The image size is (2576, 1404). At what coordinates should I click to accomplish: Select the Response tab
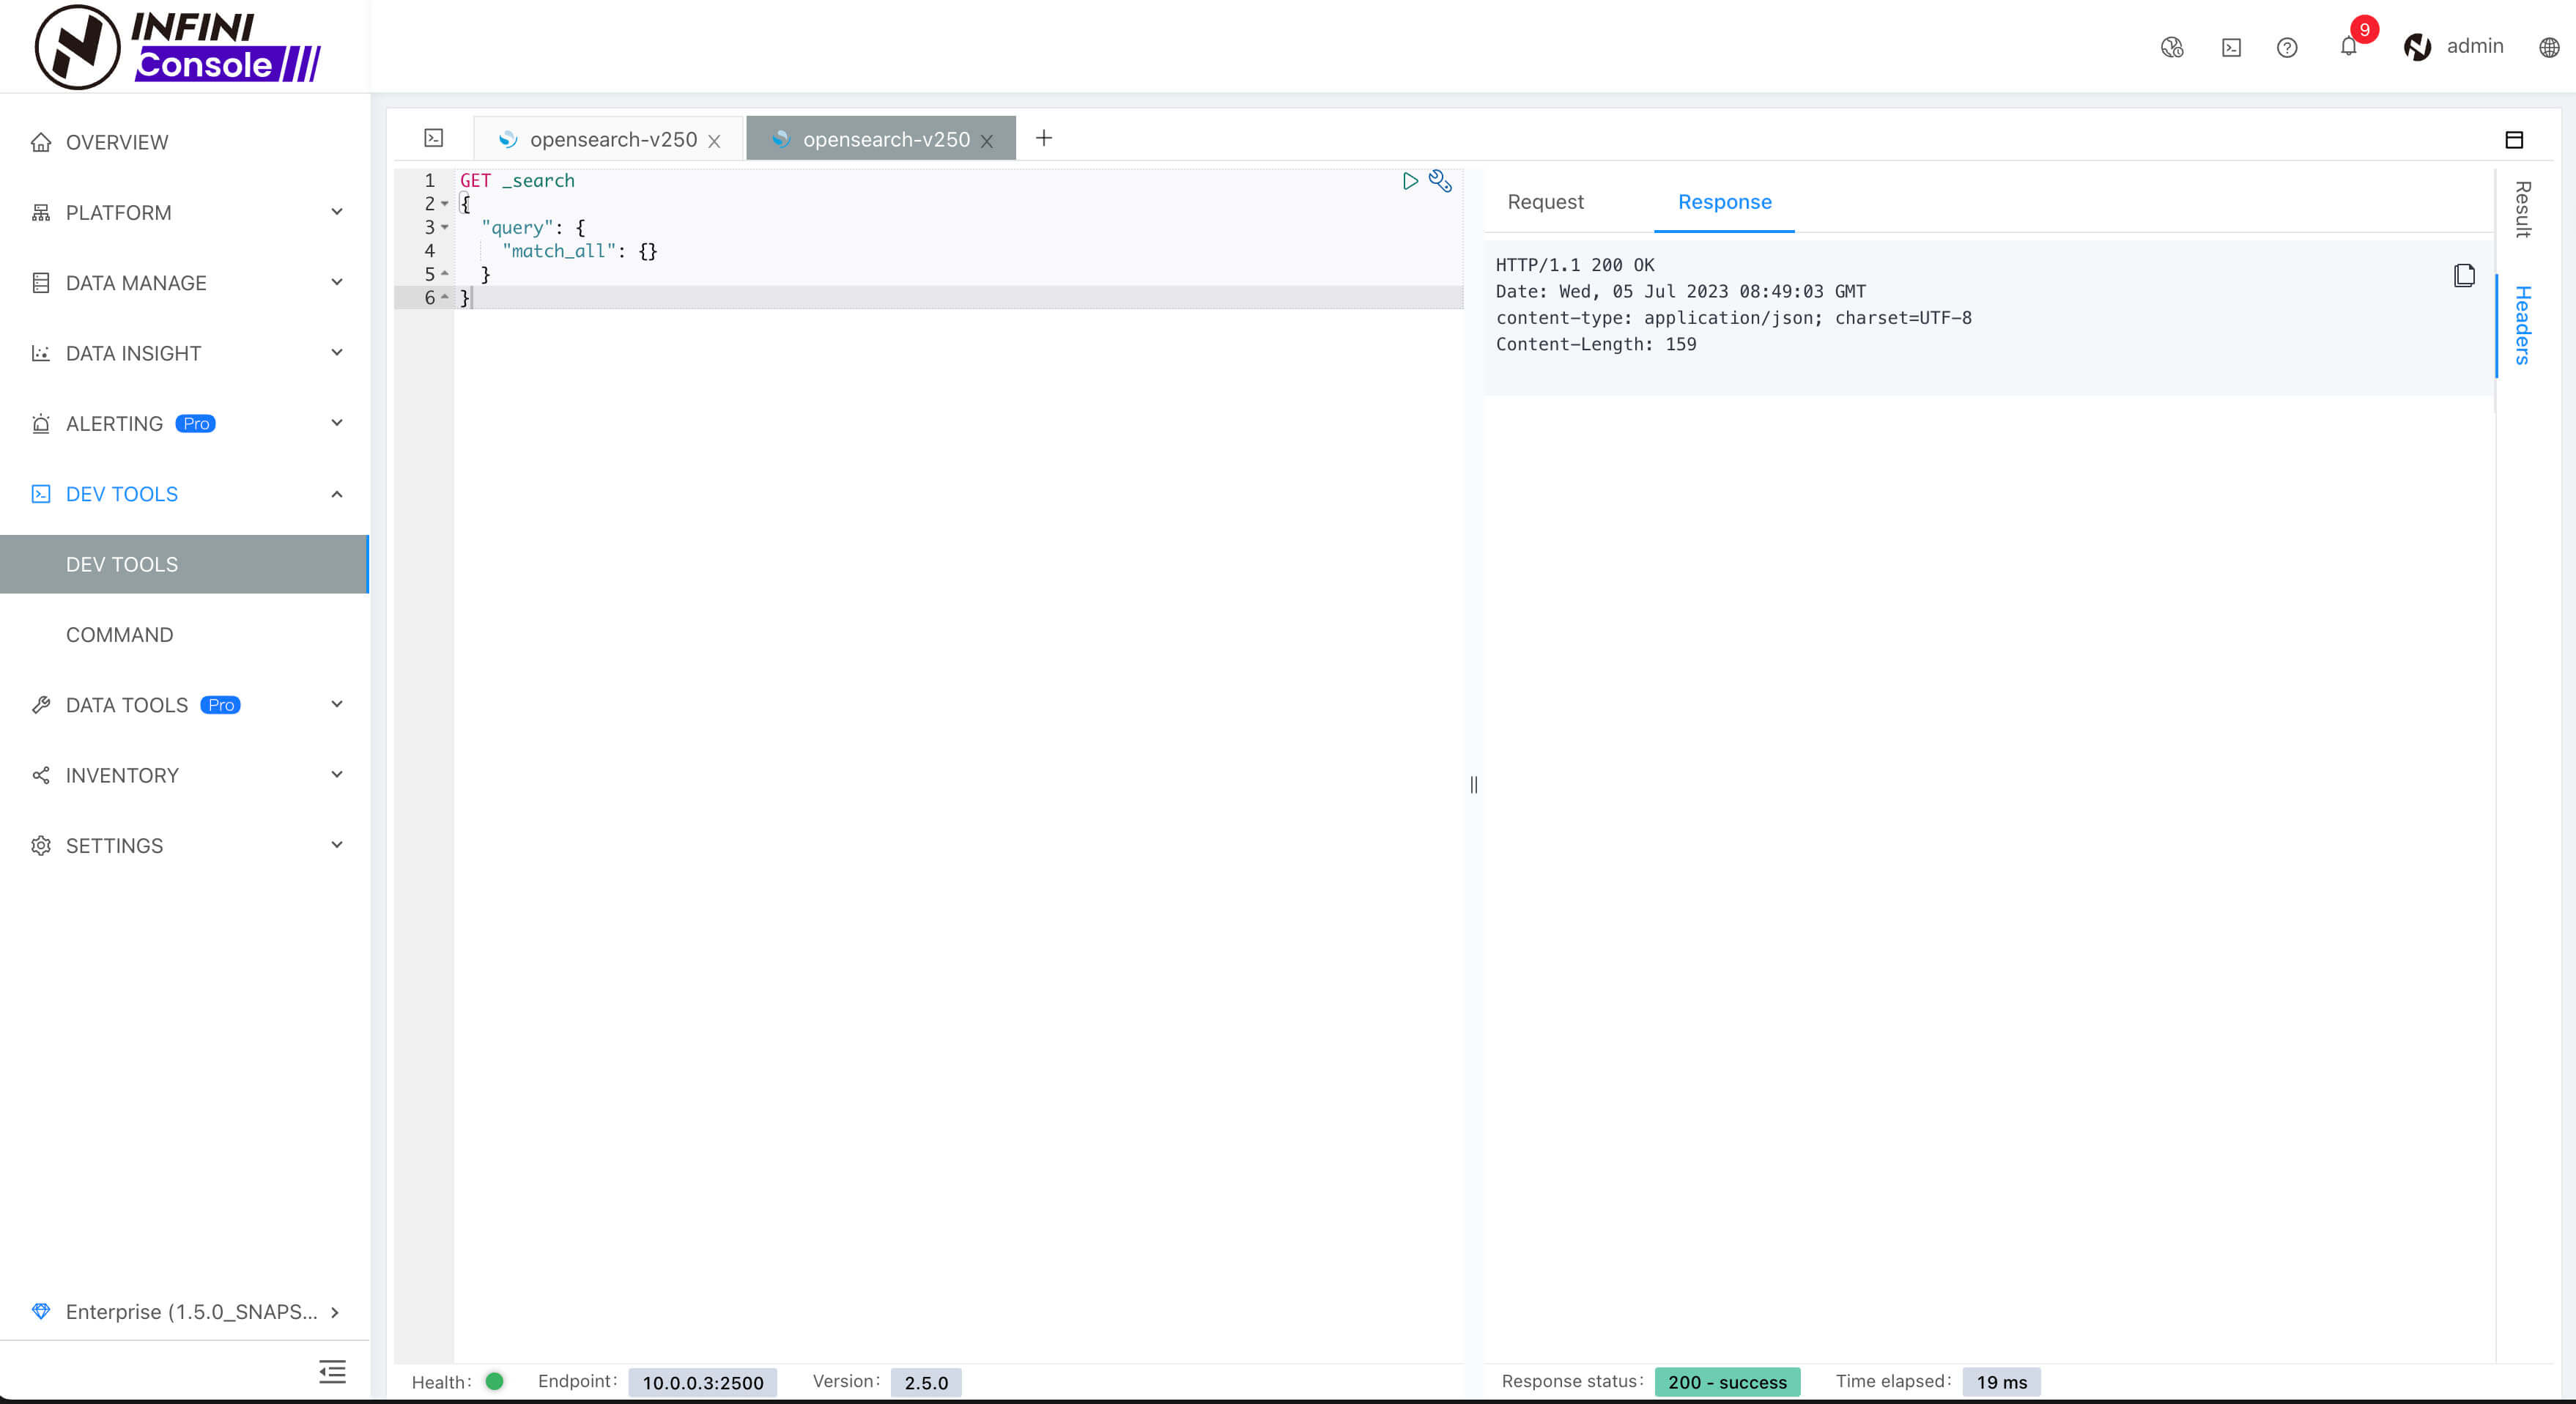point(1724,202)
